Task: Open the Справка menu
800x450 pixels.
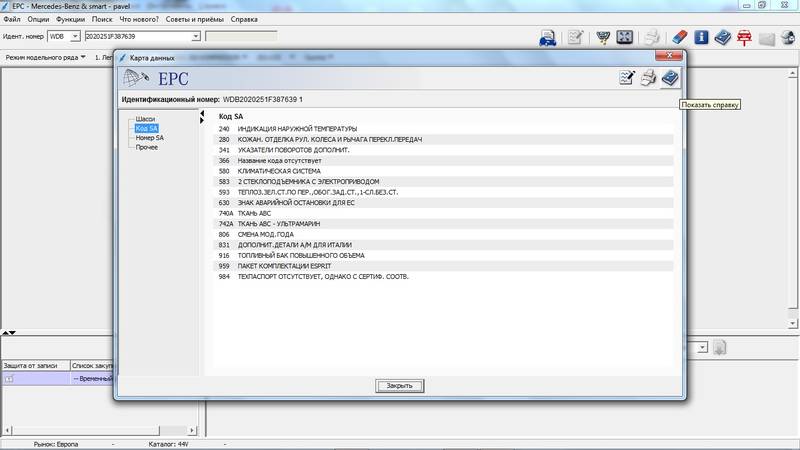Action: [x=244, y=19]
